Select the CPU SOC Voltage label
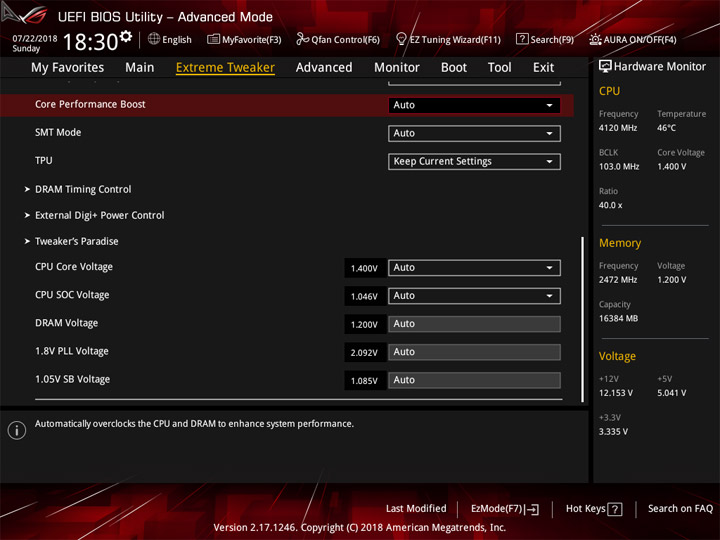720x540 pixels. coord(72,295)
